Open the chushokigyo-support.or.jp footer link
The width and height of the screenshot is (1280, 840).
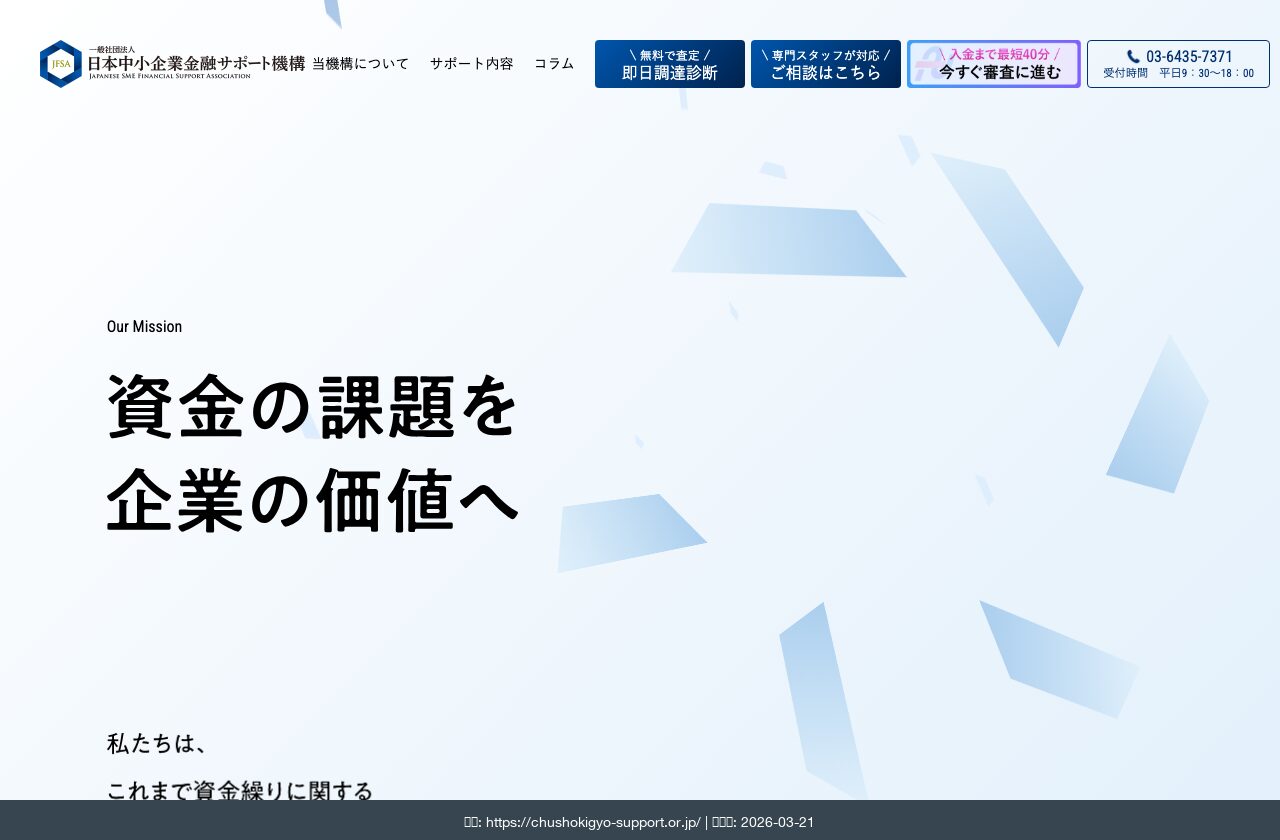(592, 822)
